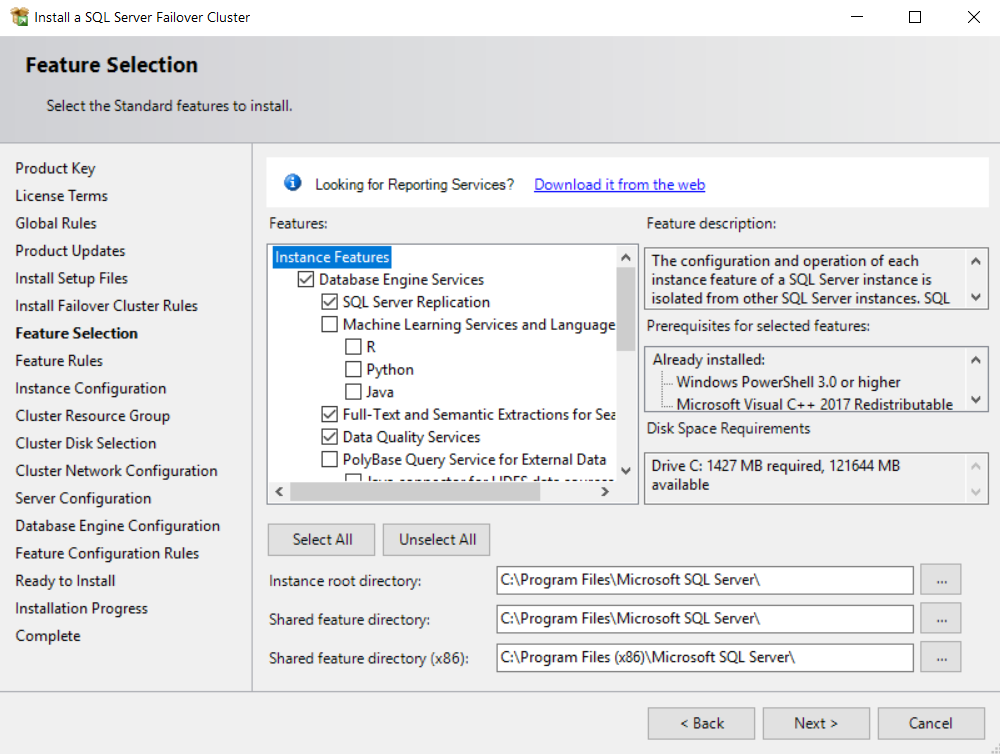Click the Feature description scroll down arrow

(x=976, y=297)
